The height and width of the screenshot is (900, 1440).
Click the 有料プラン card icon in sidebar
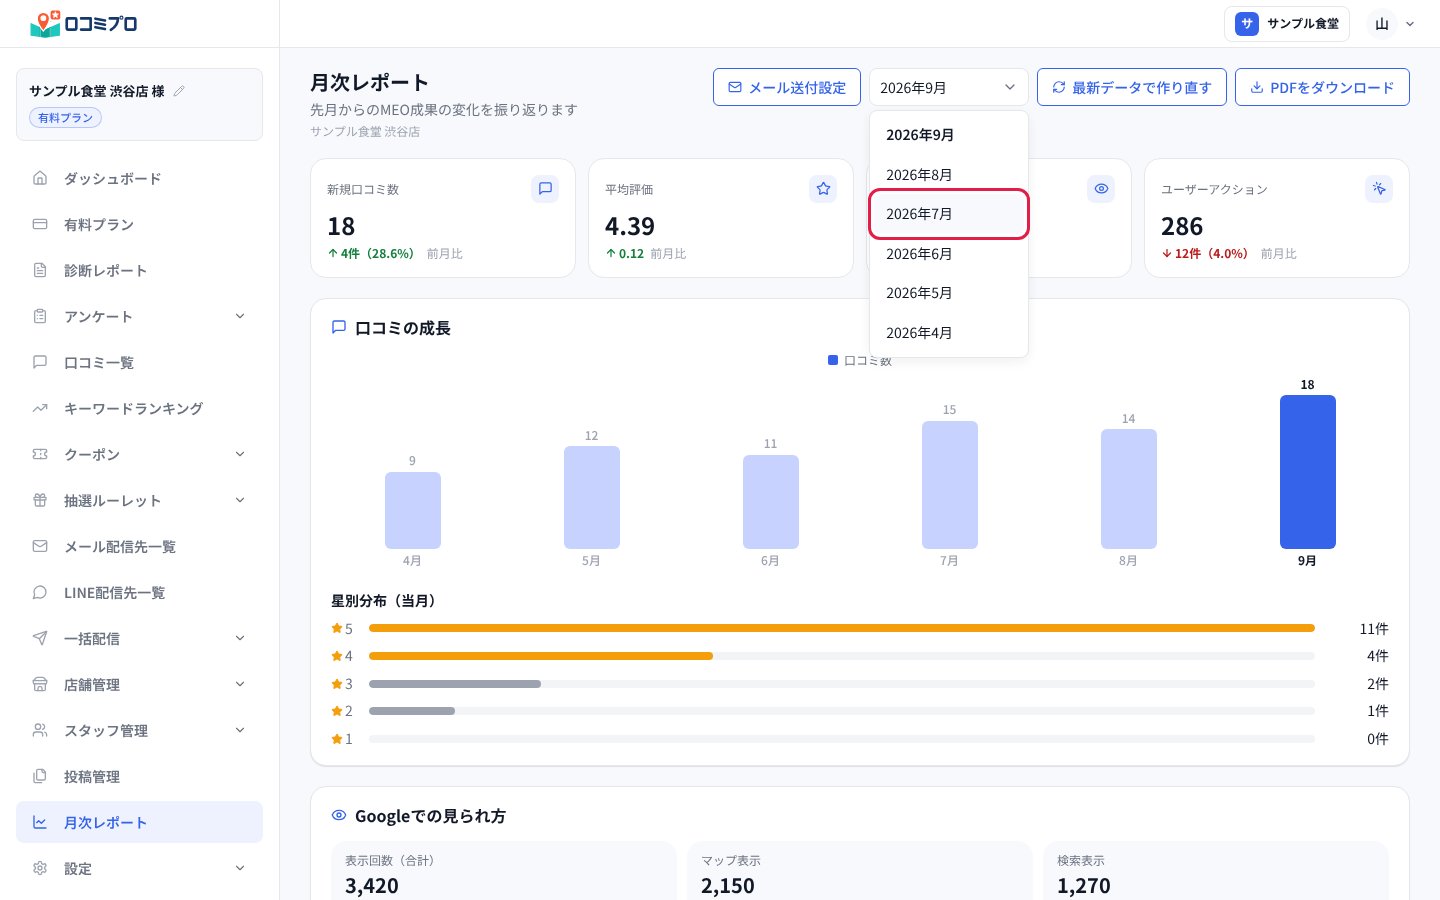(x=40, y=224)
